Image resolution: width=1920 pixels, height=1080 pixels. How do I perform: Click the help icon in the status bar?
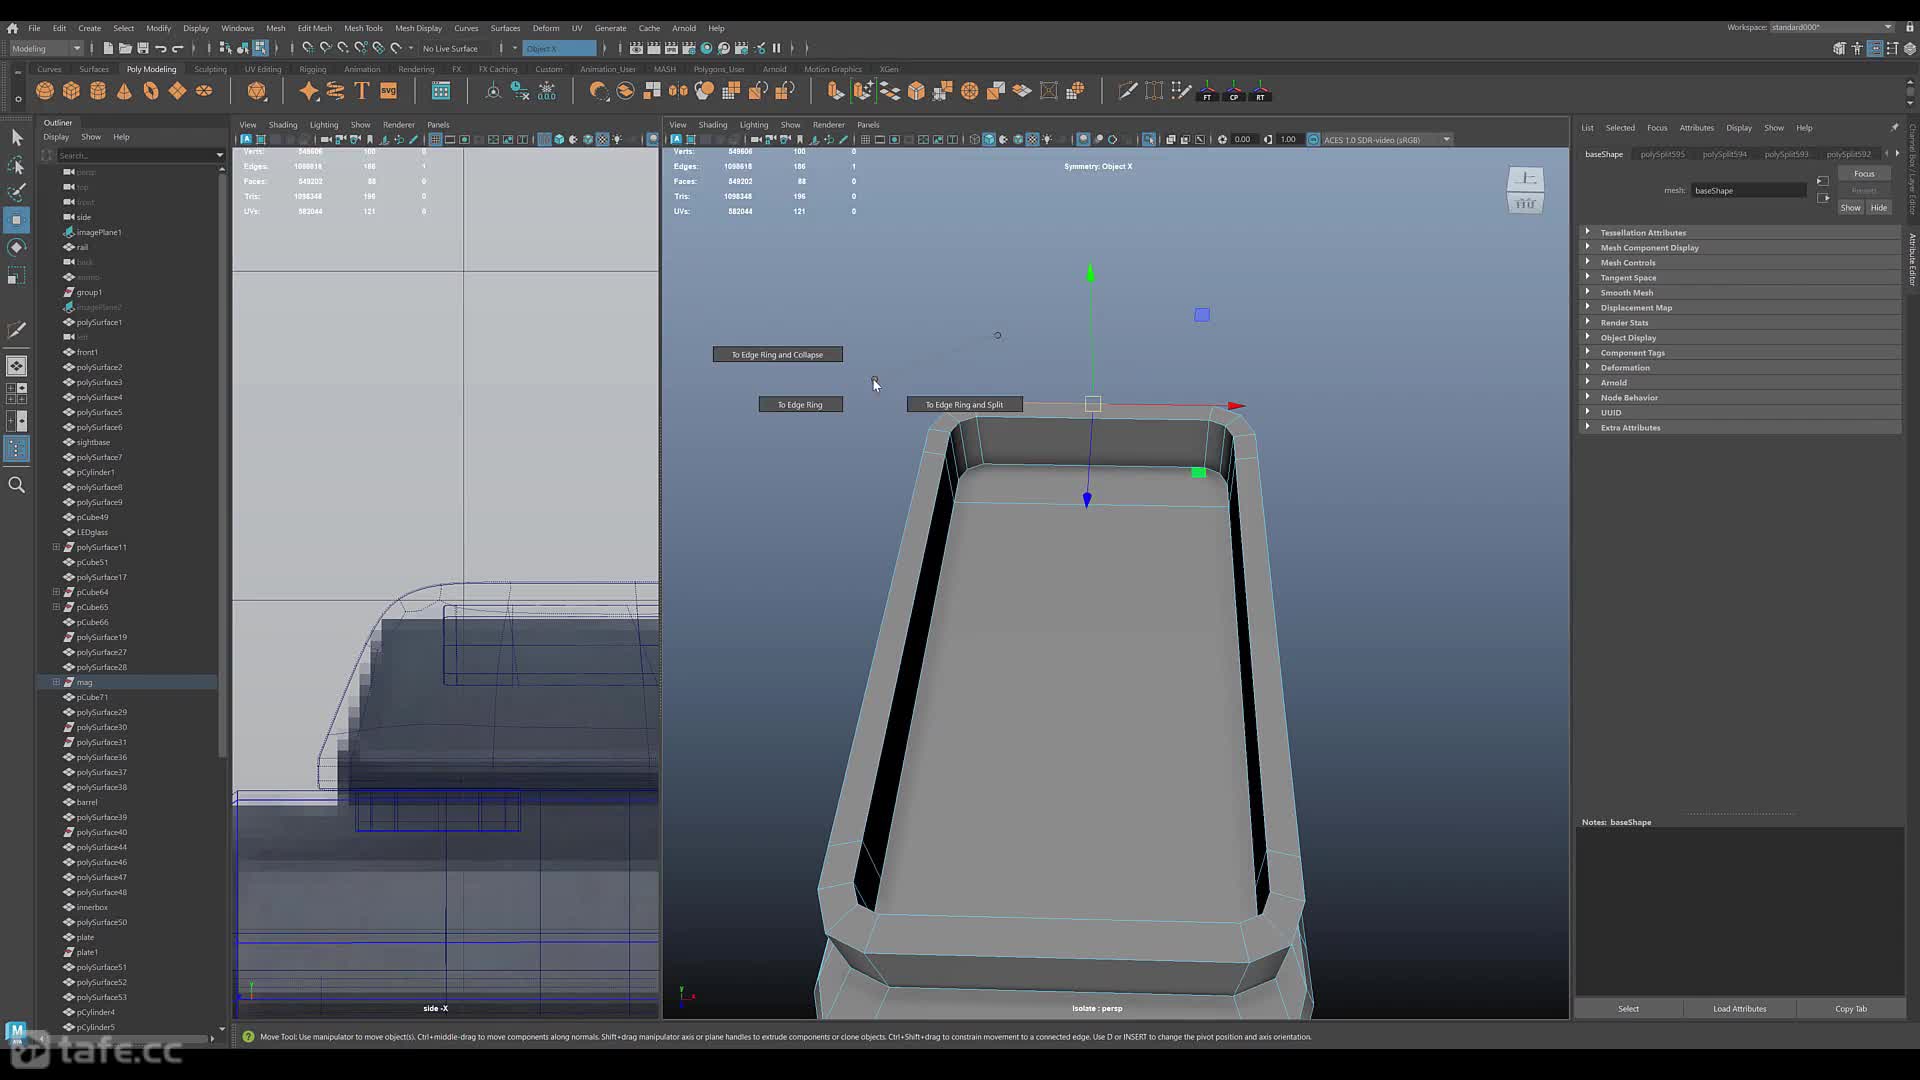pyautogui.click(x=248, y=1037)
